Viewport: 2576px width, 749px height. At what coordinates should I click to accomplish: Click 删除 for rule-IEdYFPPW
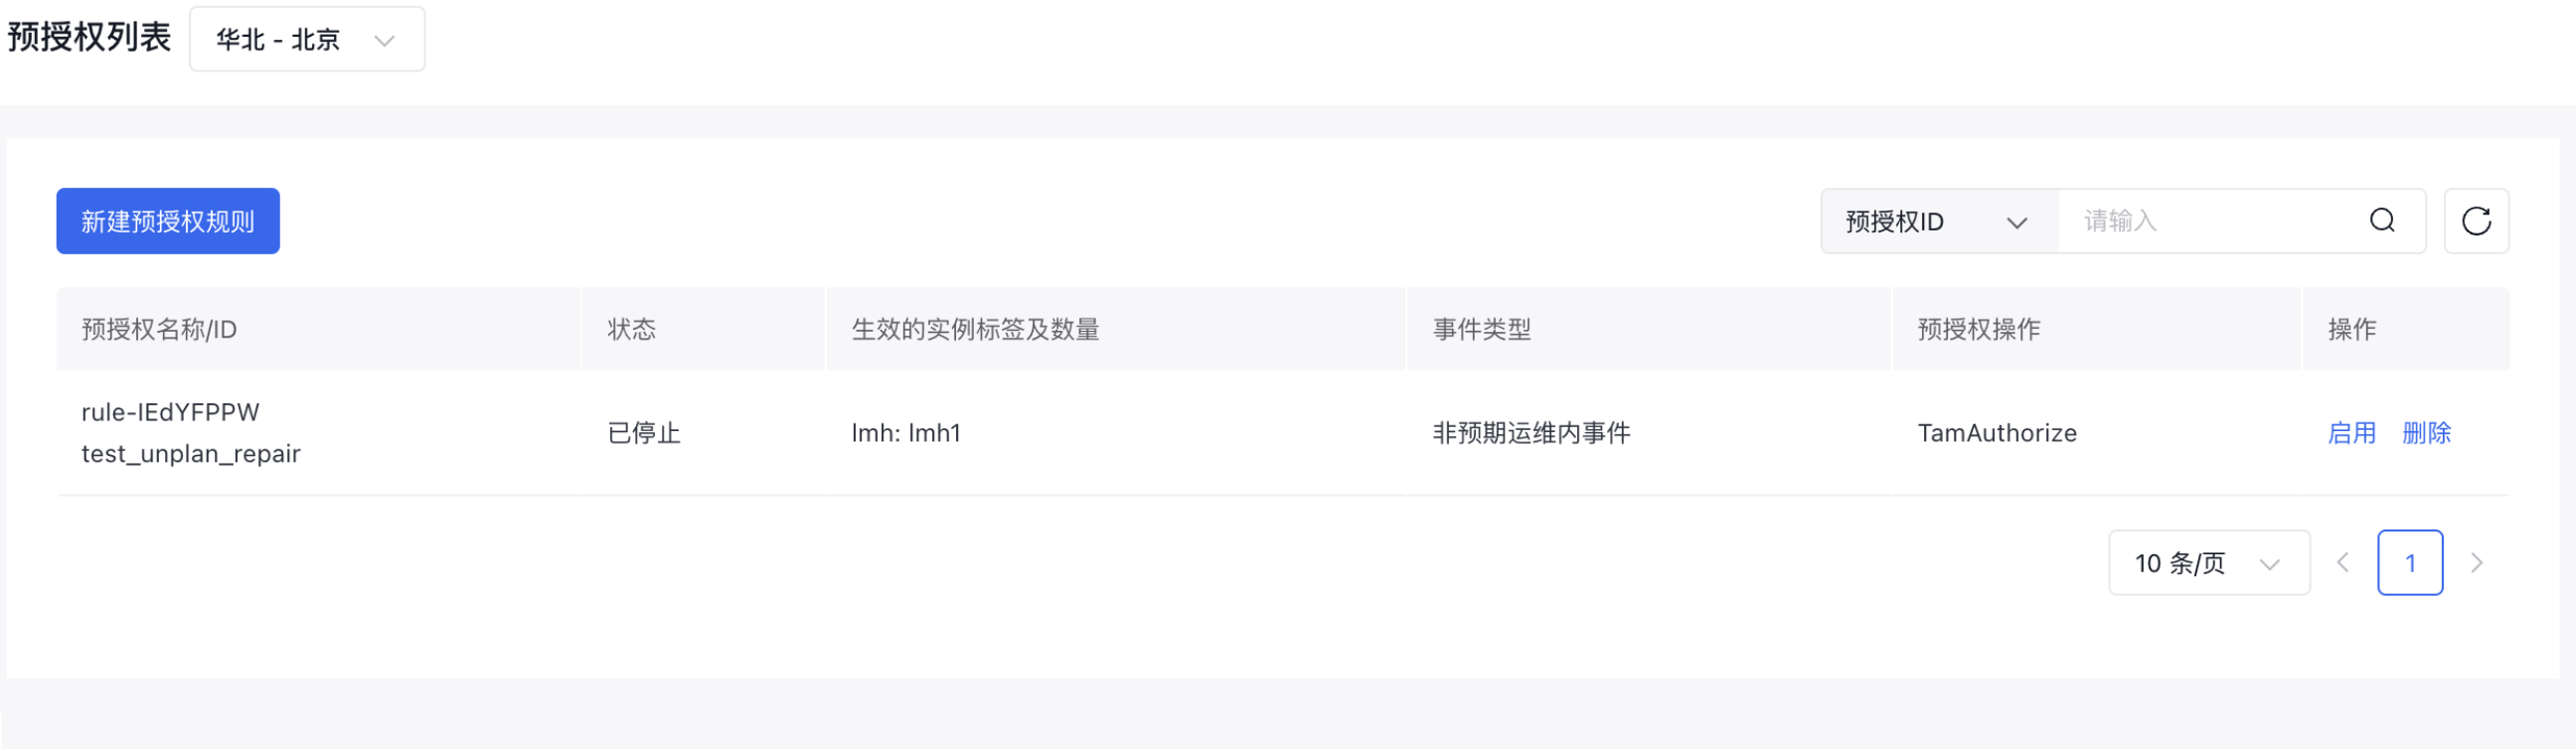[2426, 433]
